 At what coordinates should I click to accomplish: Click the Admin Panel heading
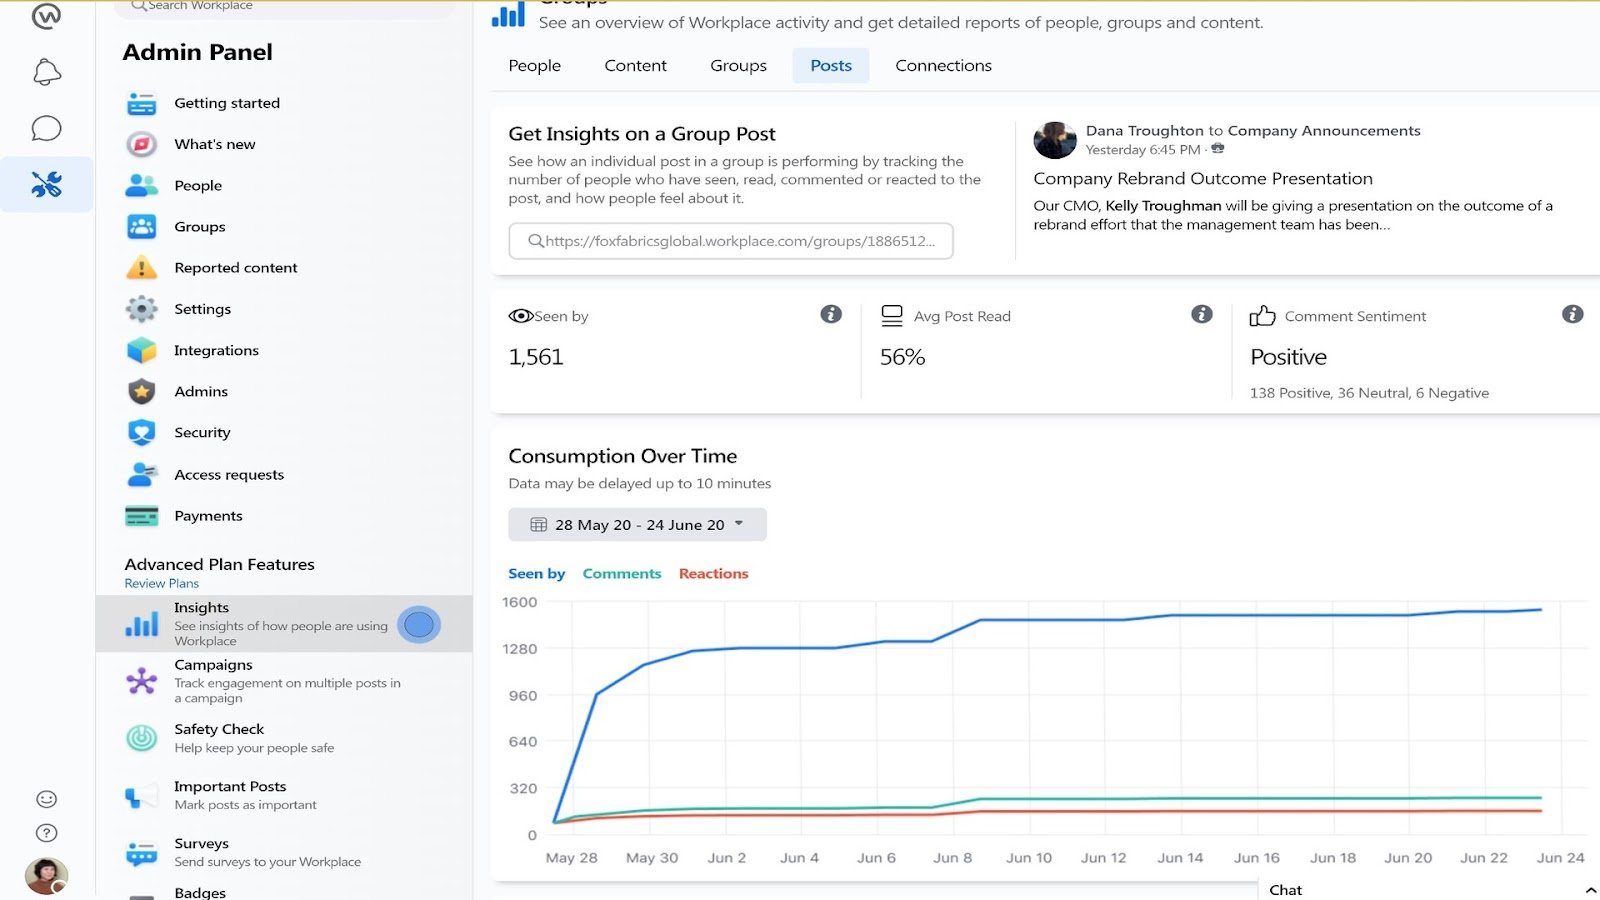click(x=197, y=52)
